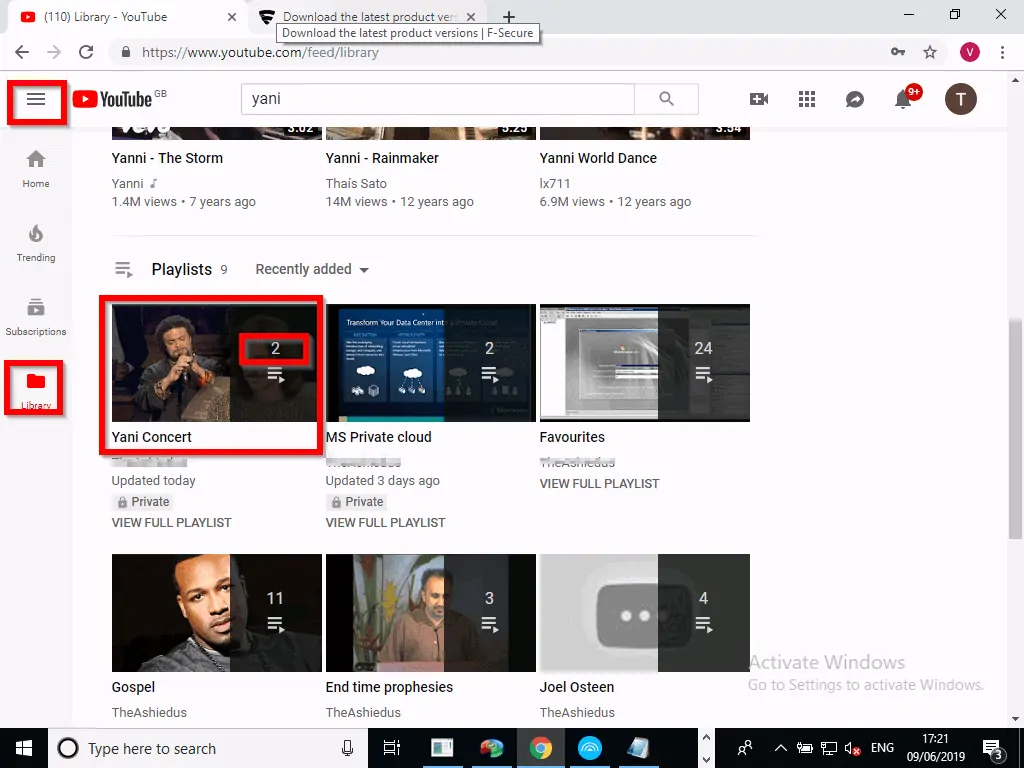Image resolution: width=1024 pixels, height=768 pixels.
Task: Click the muted volume tray icon
Action: coord(852,748)
